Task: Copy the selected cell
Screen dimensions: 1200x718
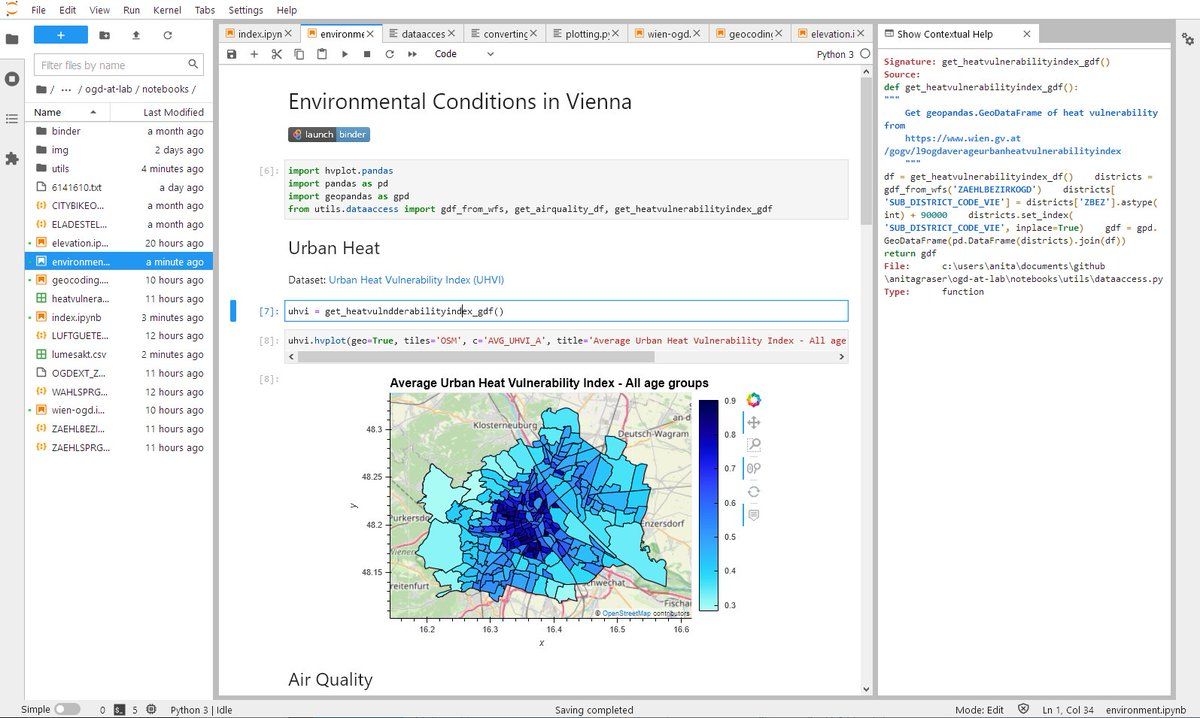Action: click(299, 54)
